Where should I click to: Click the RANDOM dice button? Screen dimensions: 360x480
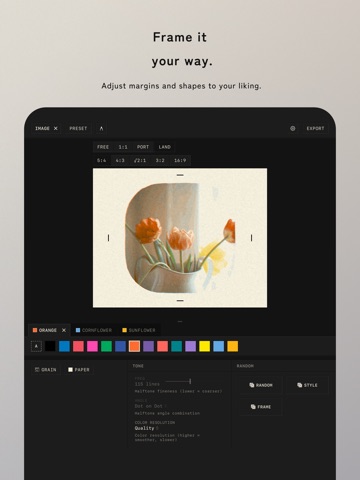(x=261, y=385)
